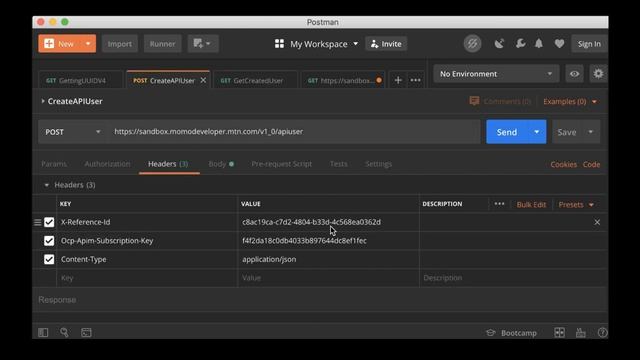Click the heart icon
Screen dimensions: 640x360
559,44
